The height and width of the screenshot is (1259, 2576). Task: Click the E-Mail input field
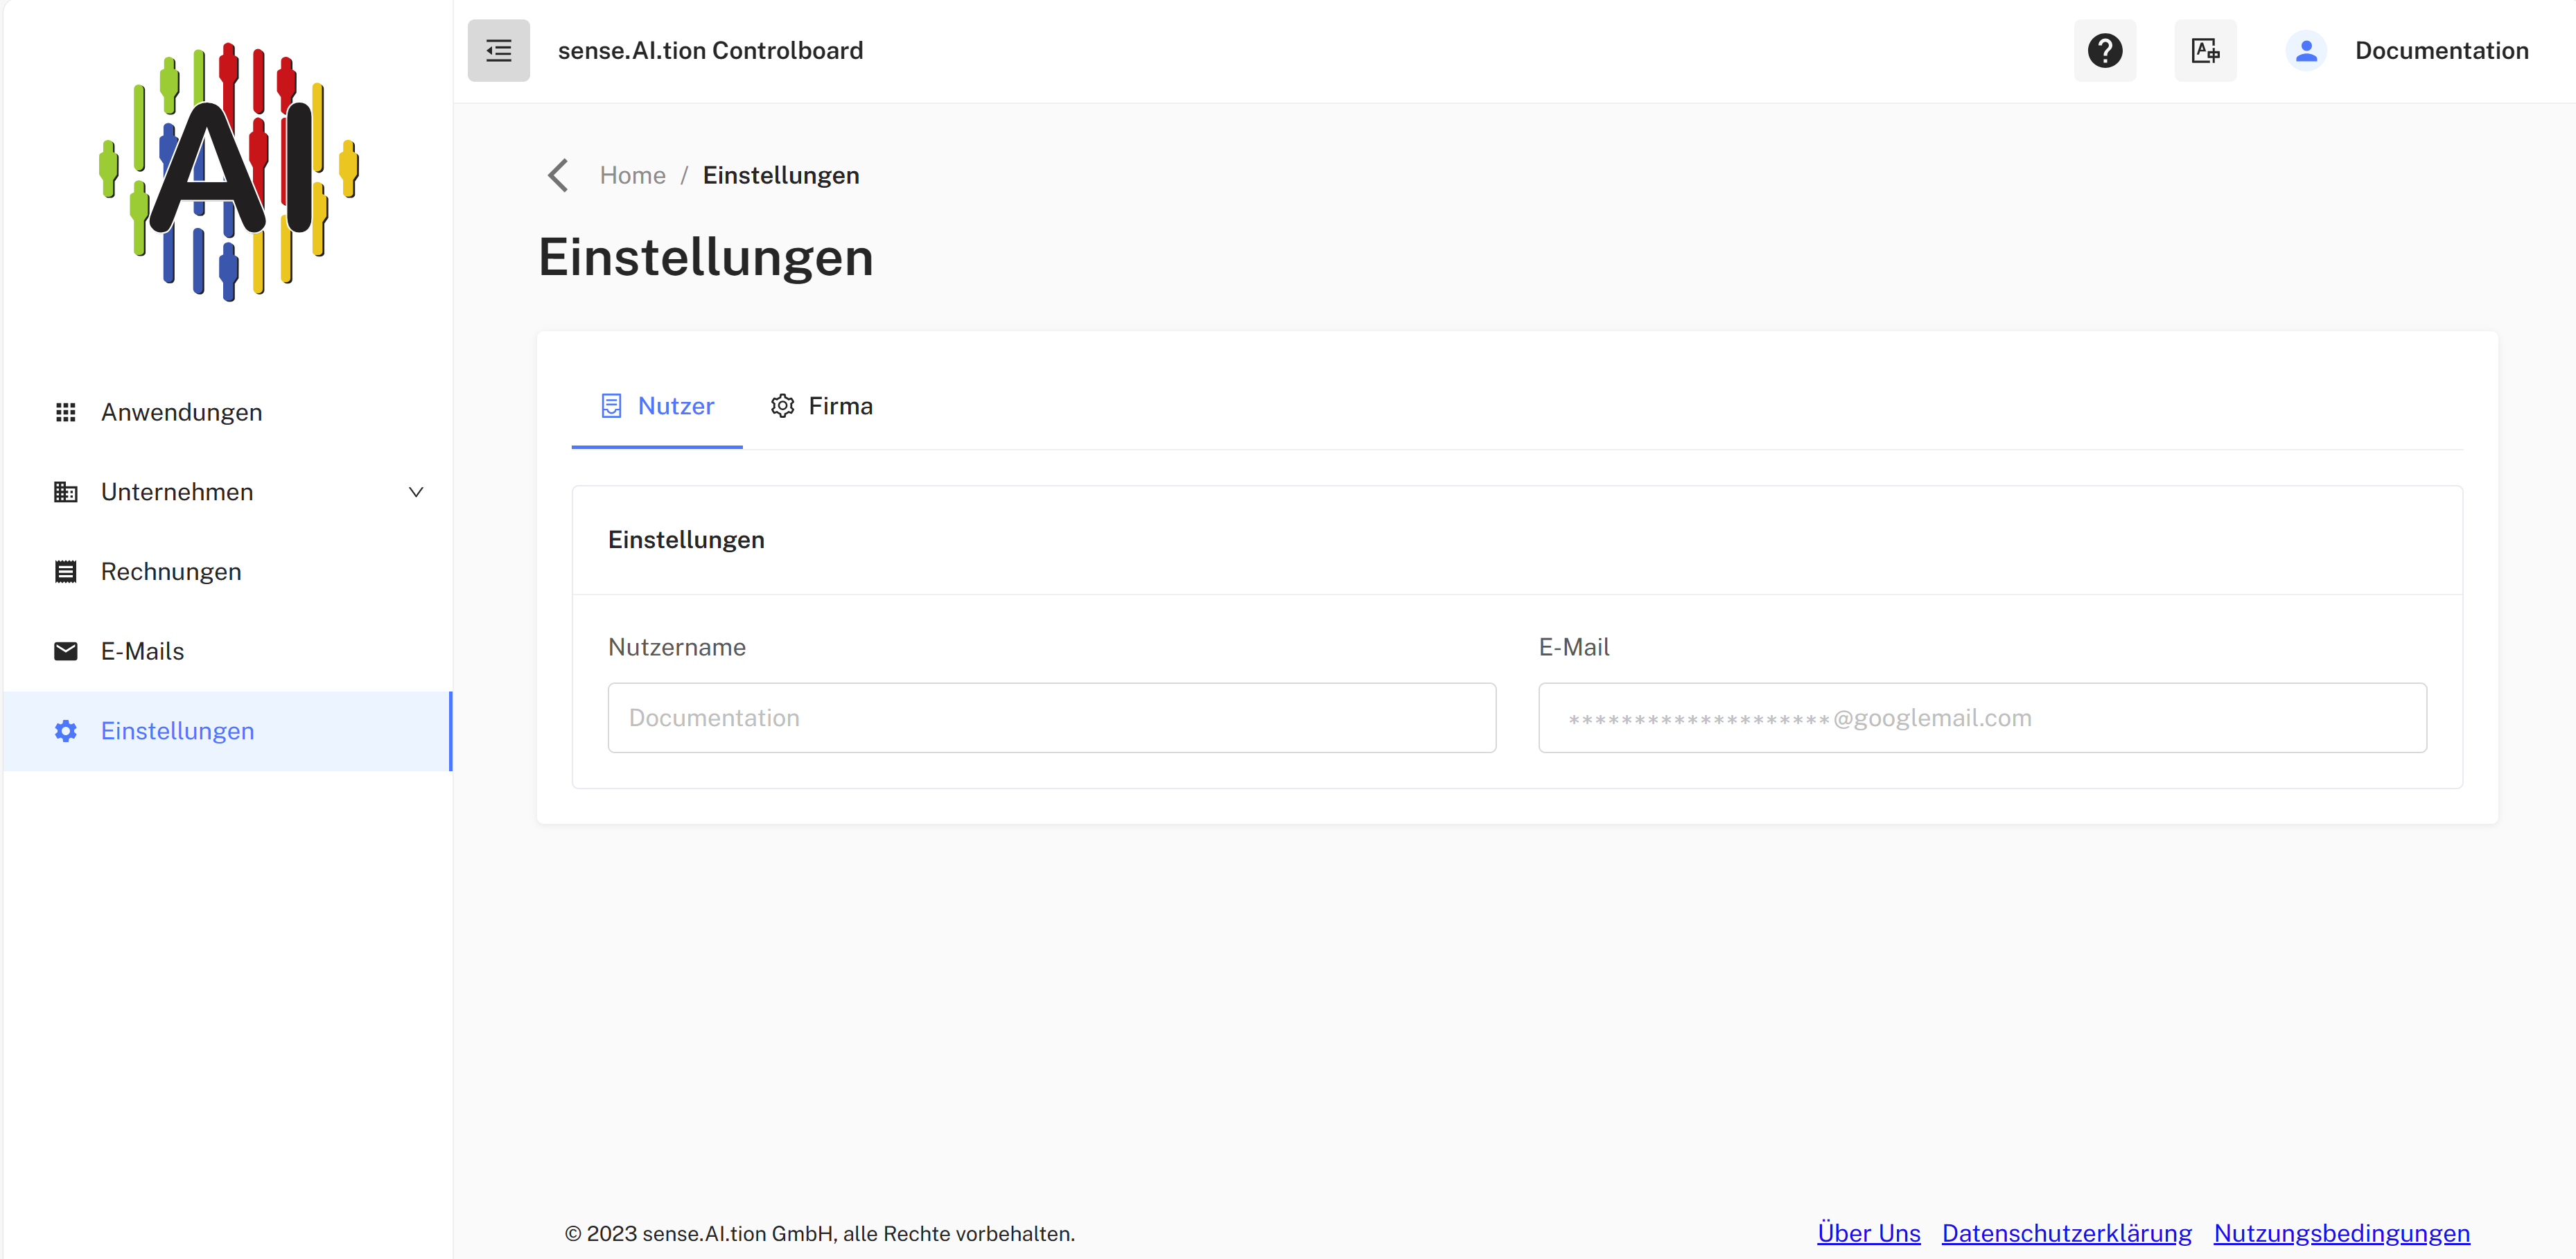(1982, 718)
